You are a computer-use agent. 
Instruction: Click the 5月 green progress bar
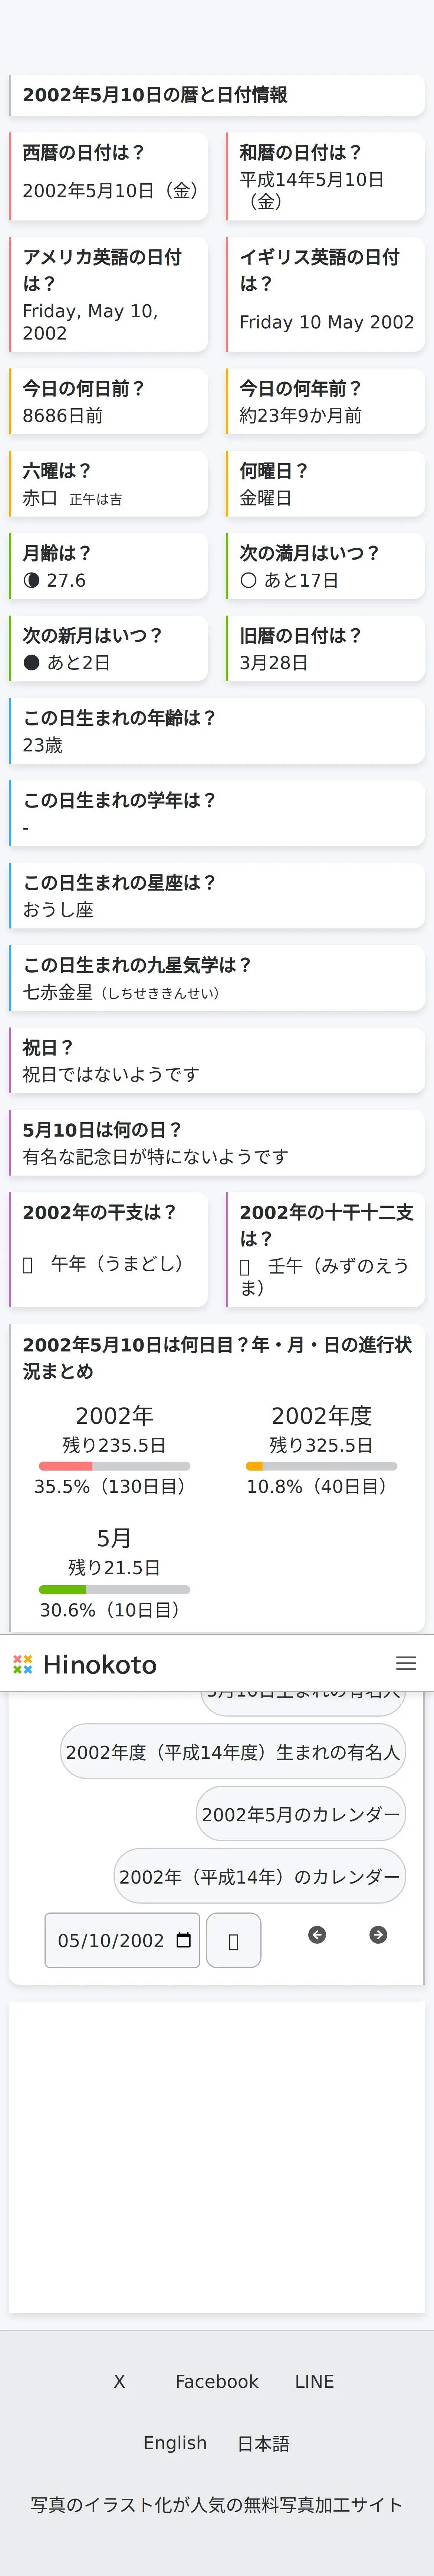(x=114, y=1589)
